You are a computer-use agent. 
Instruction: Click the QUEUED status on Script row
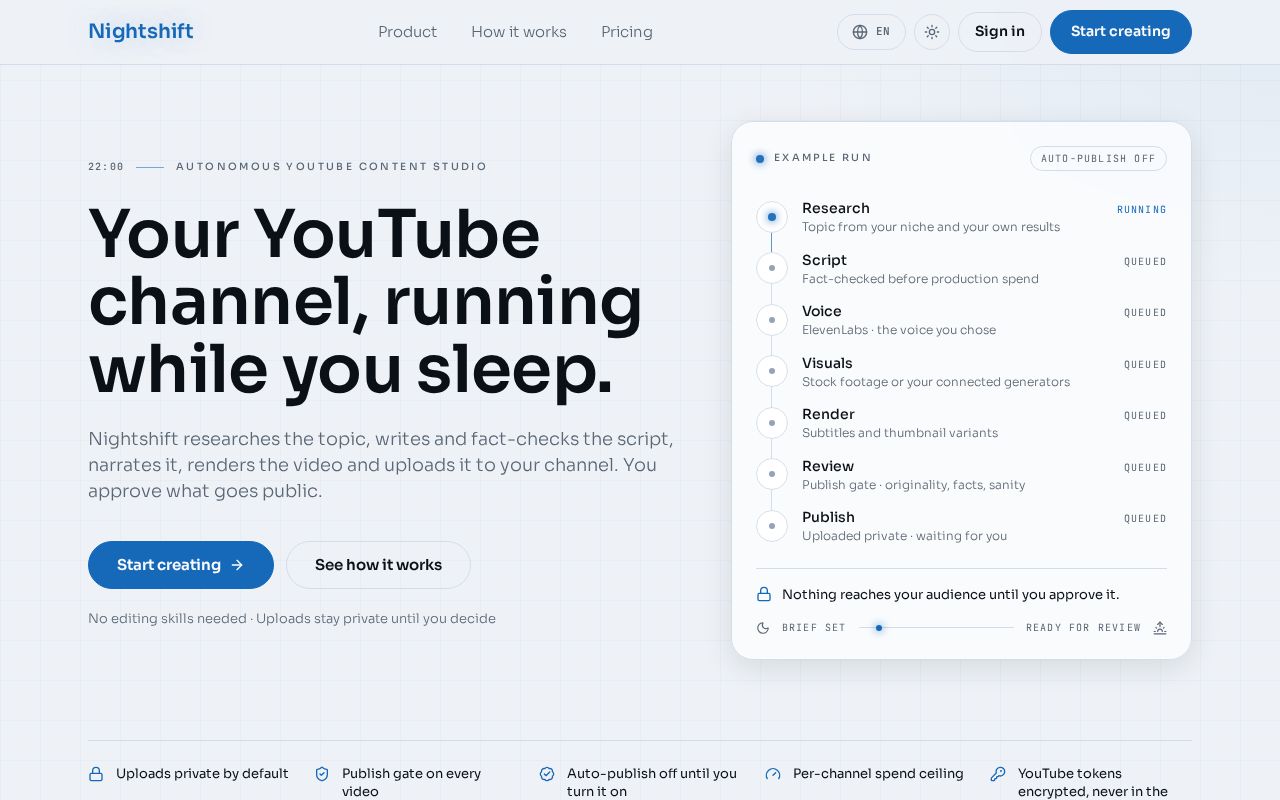(1145, 262)
